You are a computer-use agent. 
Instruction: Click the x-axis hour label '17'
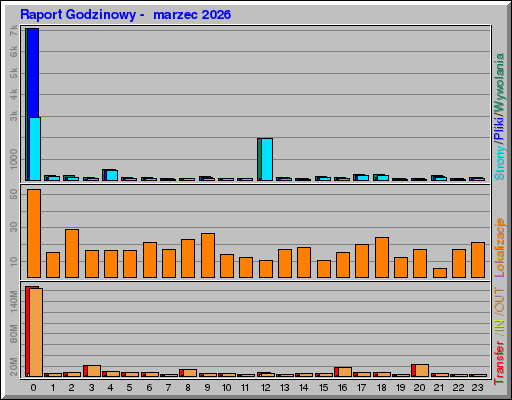[x=362, y=388]
